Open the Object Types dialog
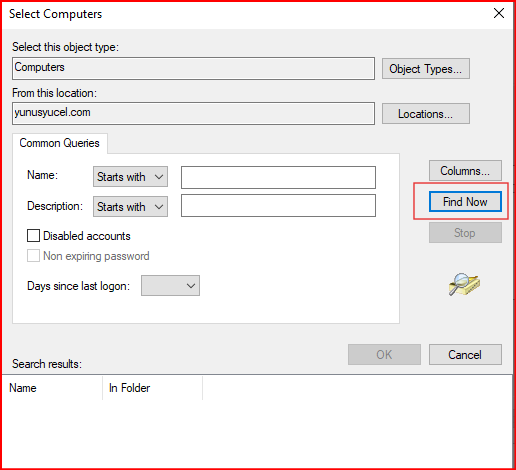516x470 pixels. (x=426, y=69)
